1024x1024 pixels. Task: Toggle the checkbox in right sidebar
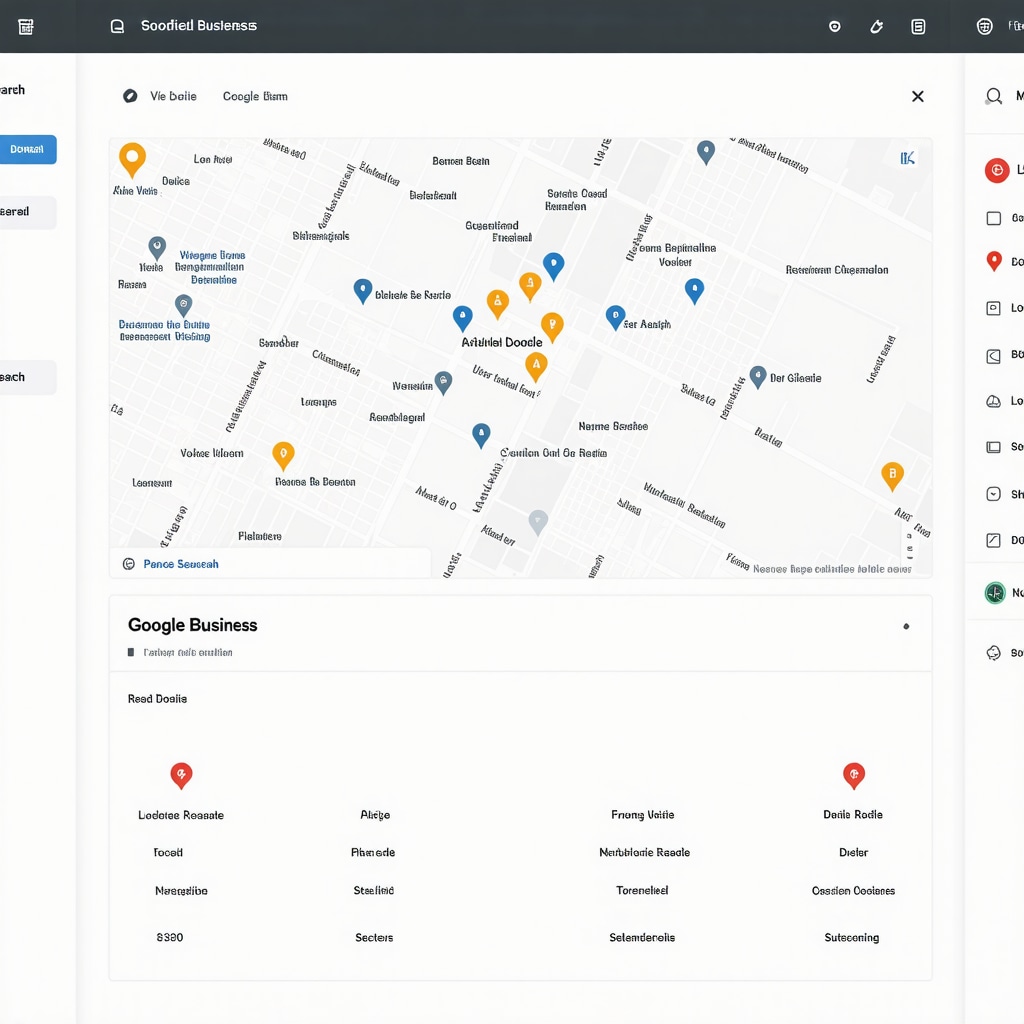(993, 218)
